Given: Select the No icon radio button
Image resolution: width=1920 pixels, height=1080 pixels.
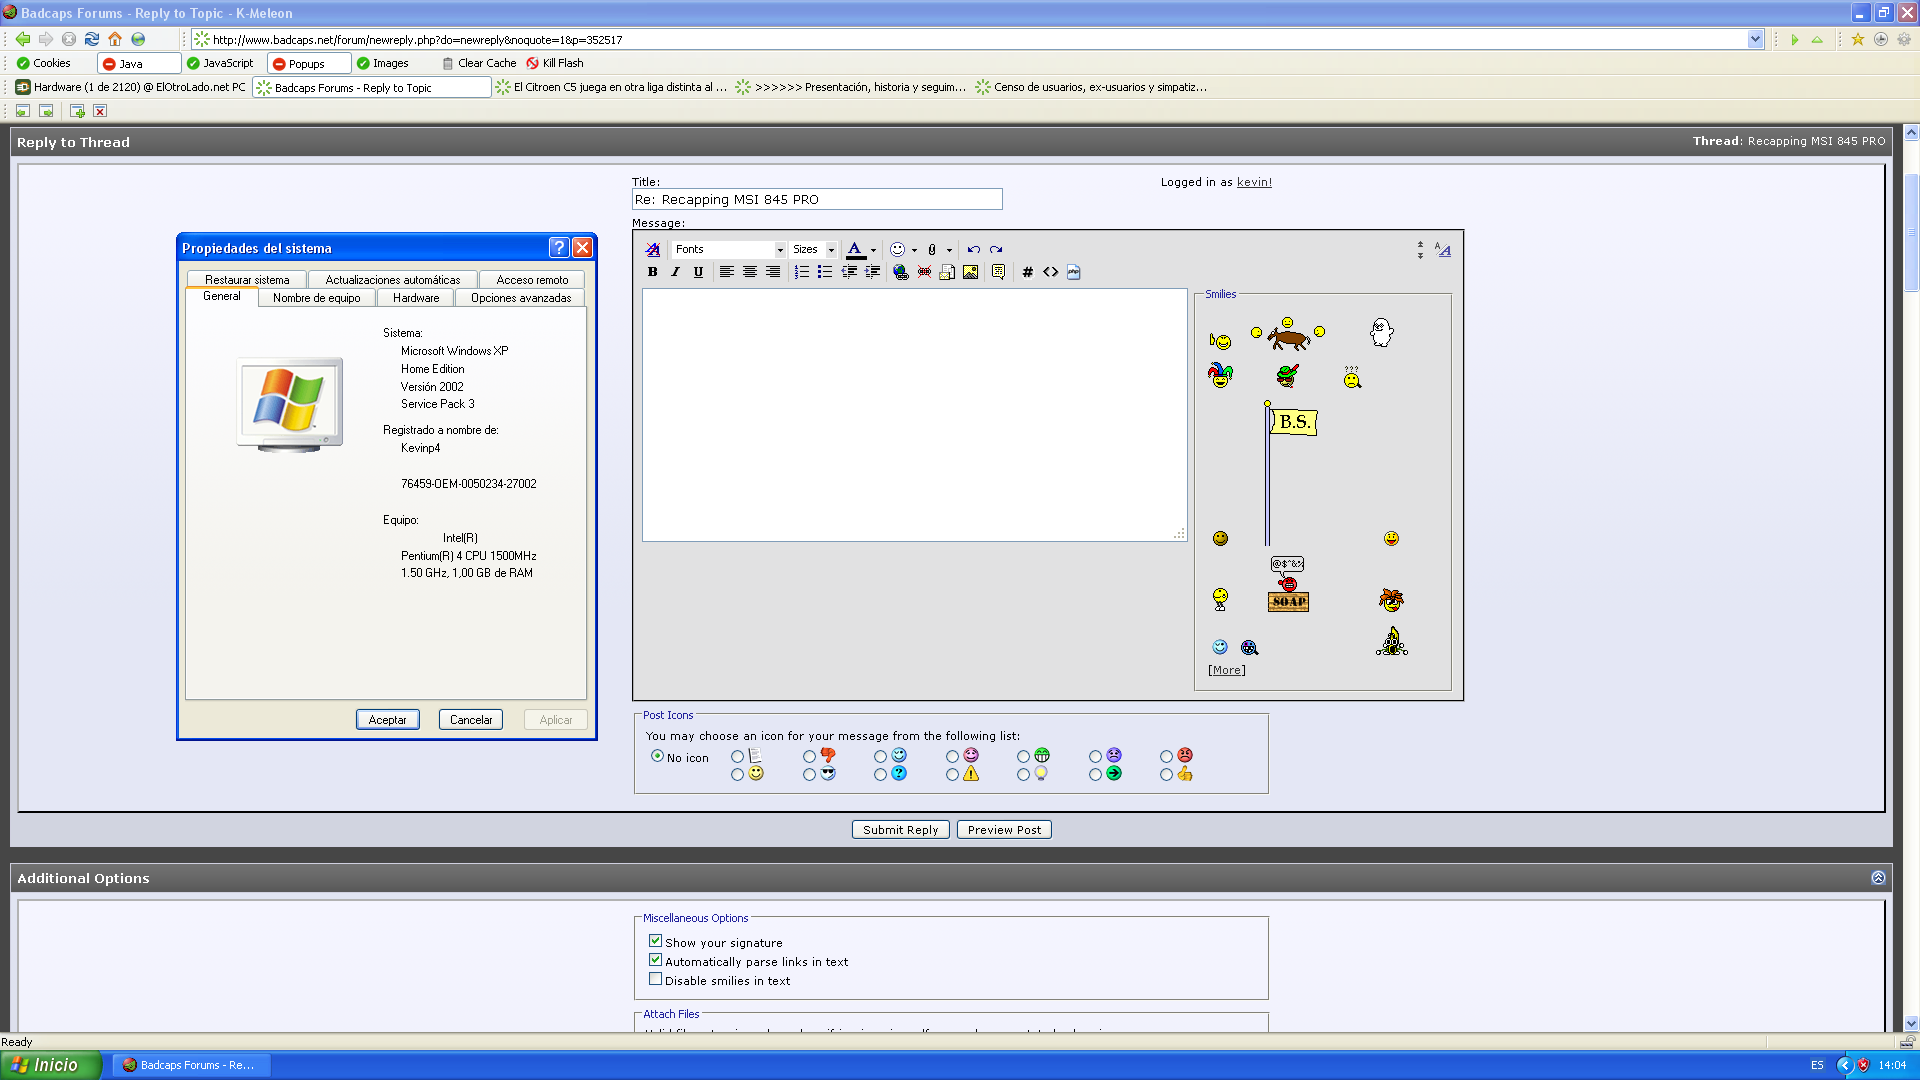Looking at the screenshot, I should click(657, 756).
